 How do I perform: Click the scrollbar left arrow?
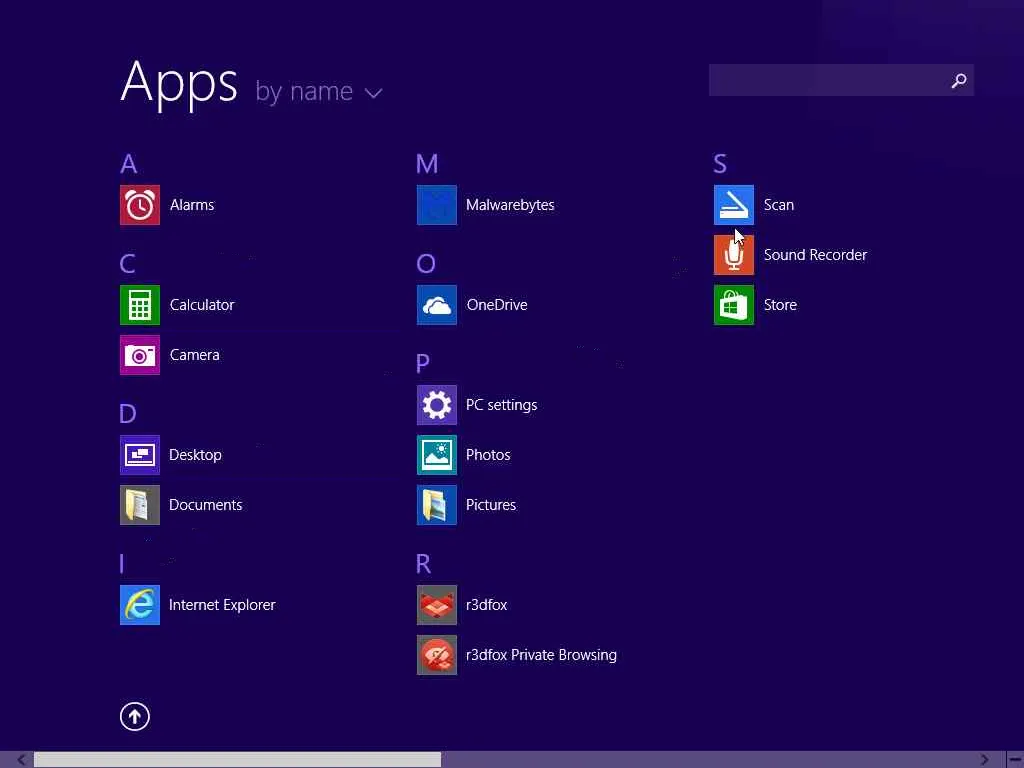22,760
